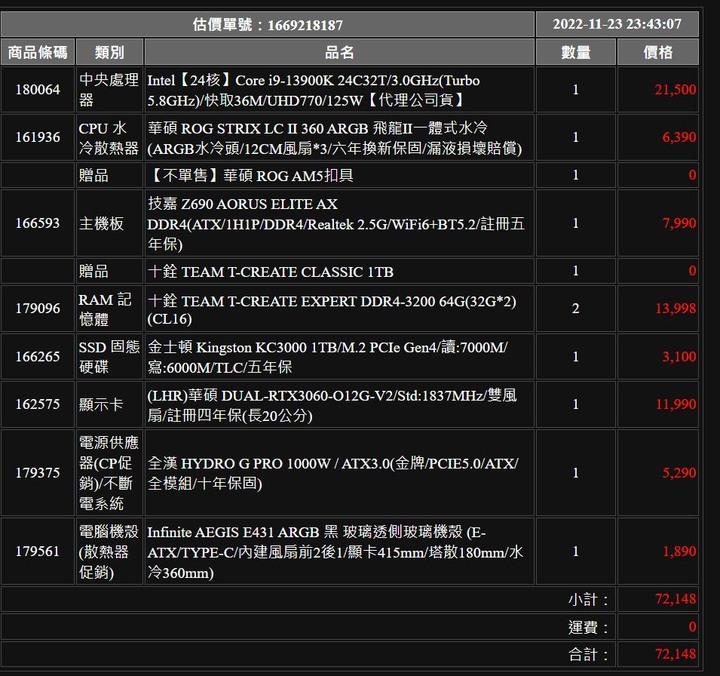Image resolution: width=720 pixels, height=676 pixels.
Task: Click the 商品條碼 column header
Action: tap(38, 52)
